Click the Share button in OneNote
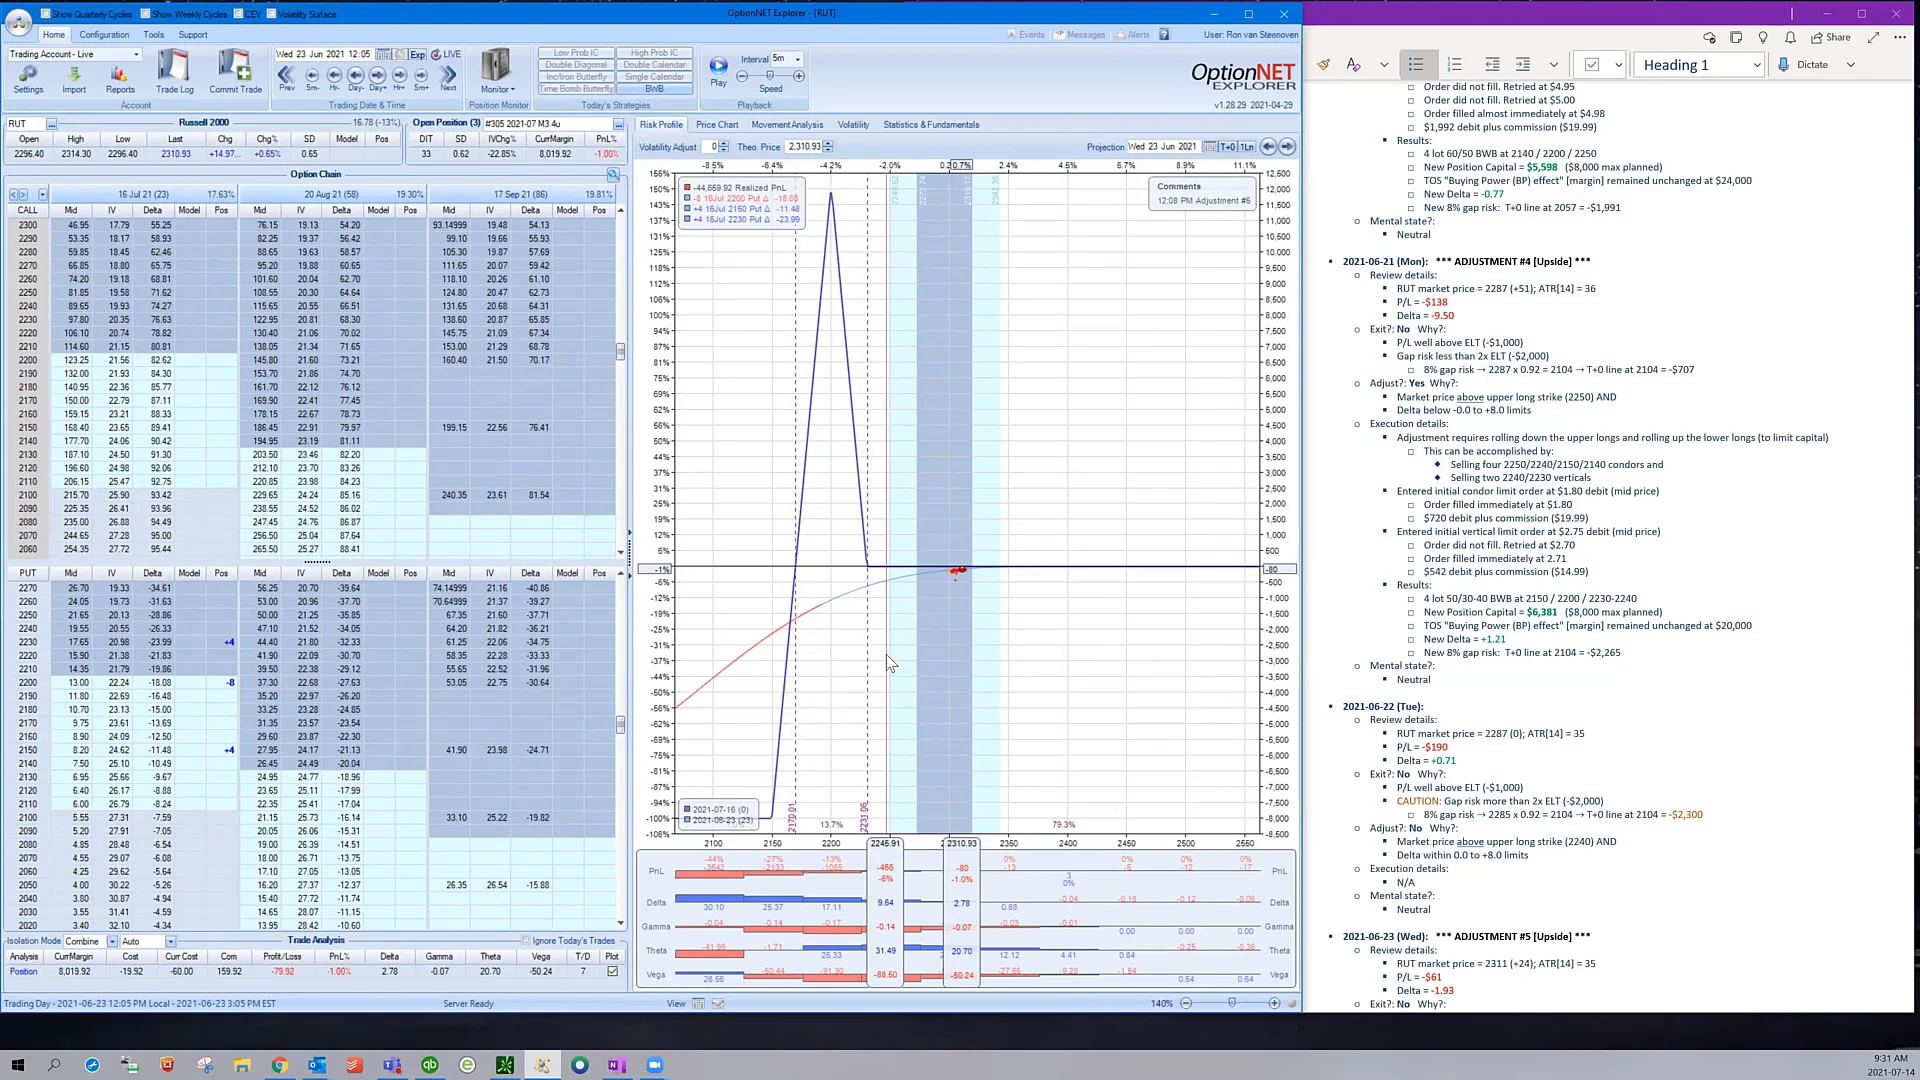 1831,37
